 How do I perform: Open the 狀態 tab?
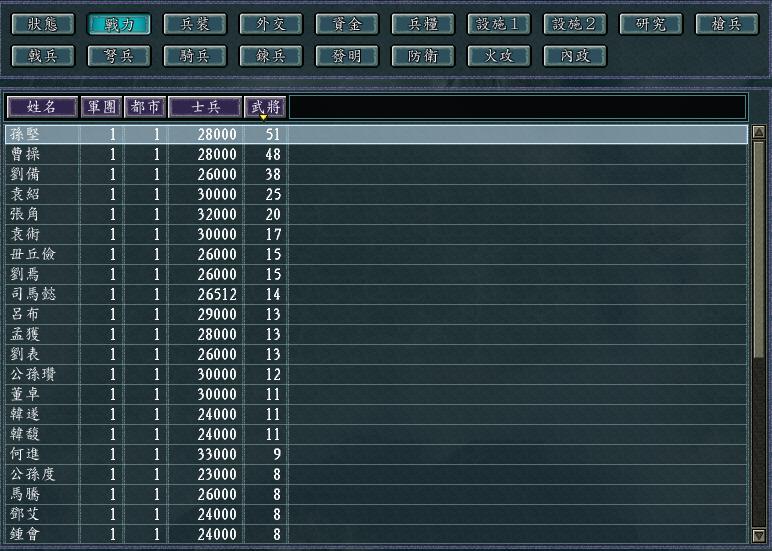click(43, 24)
